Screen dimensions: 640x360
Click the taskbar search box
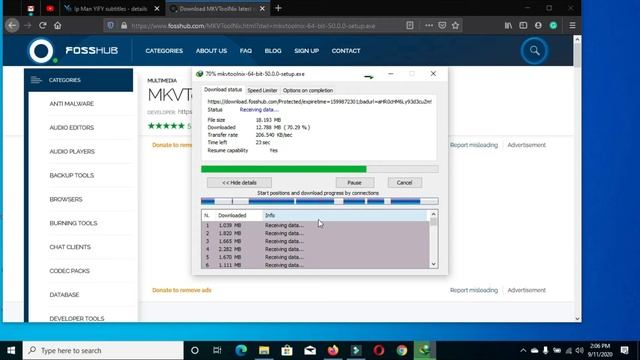[103, 350]
